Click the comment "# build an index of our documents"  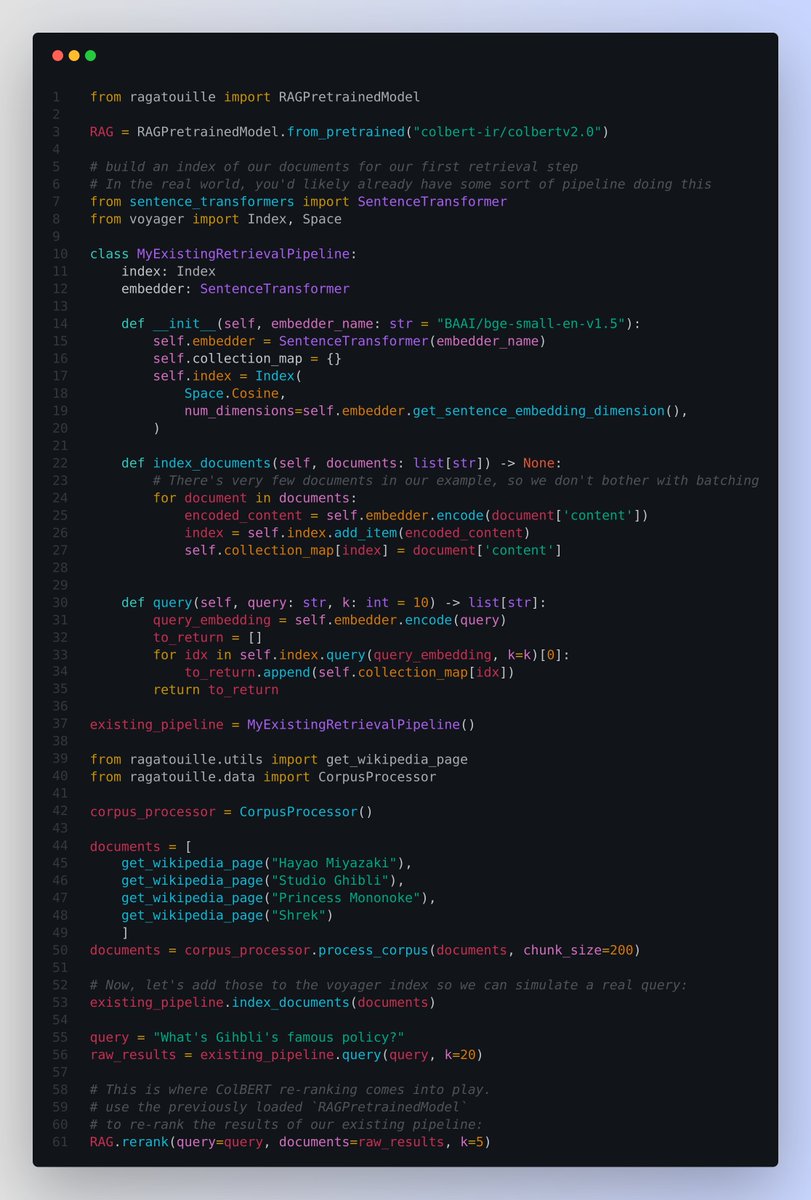point(334,167)
